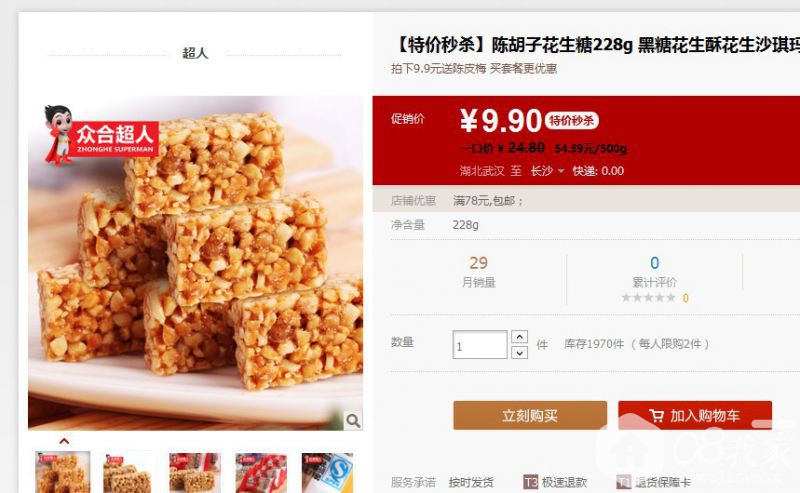The height and width of the screenshot is (493, 800).
Task: Click the 立刻购买 buy now button
Action: coord(530,415)
